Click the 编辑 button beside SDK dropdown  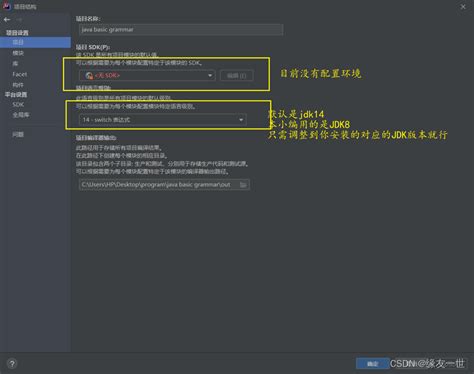[236, 76]
